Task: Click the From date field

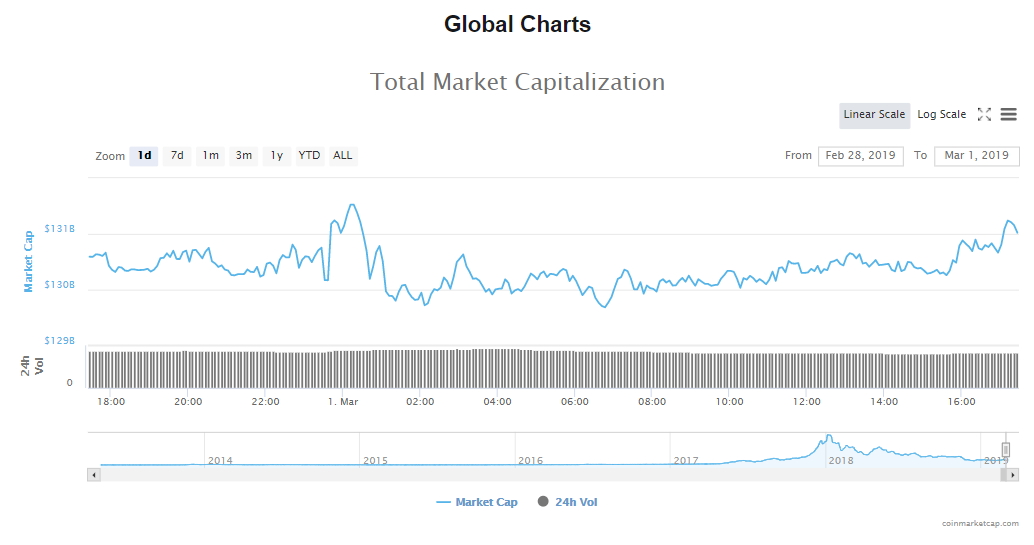Action: click(x=860, y=156)
